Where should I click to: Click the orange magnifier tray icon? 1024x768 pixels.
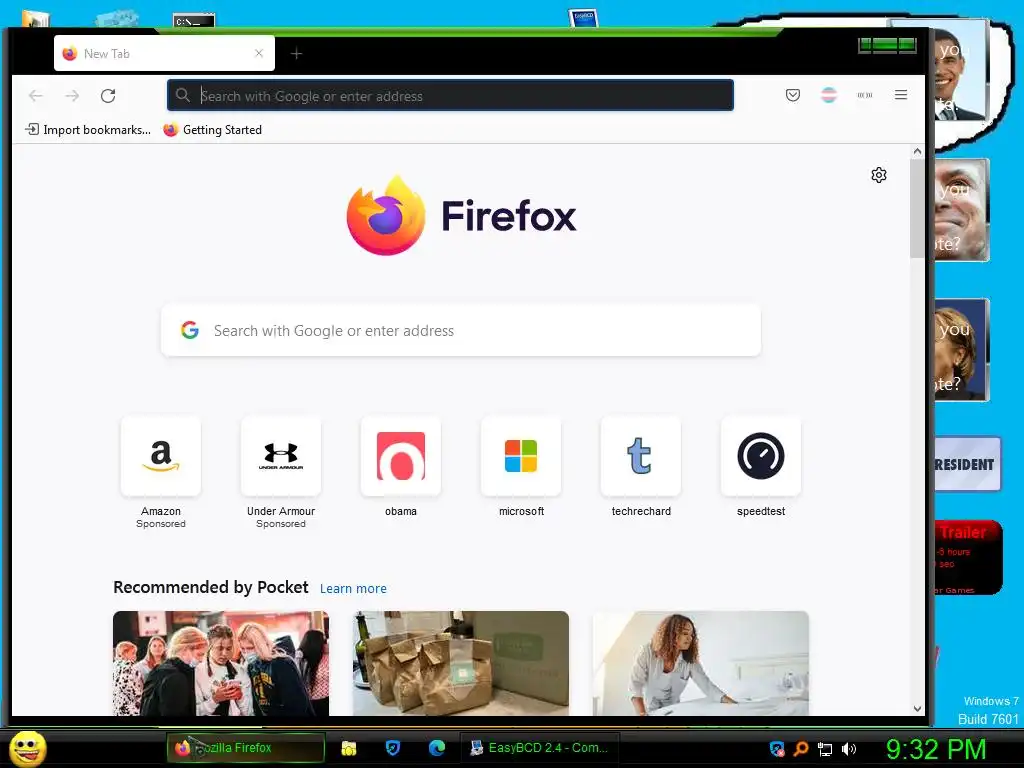(x=801, y=749)
